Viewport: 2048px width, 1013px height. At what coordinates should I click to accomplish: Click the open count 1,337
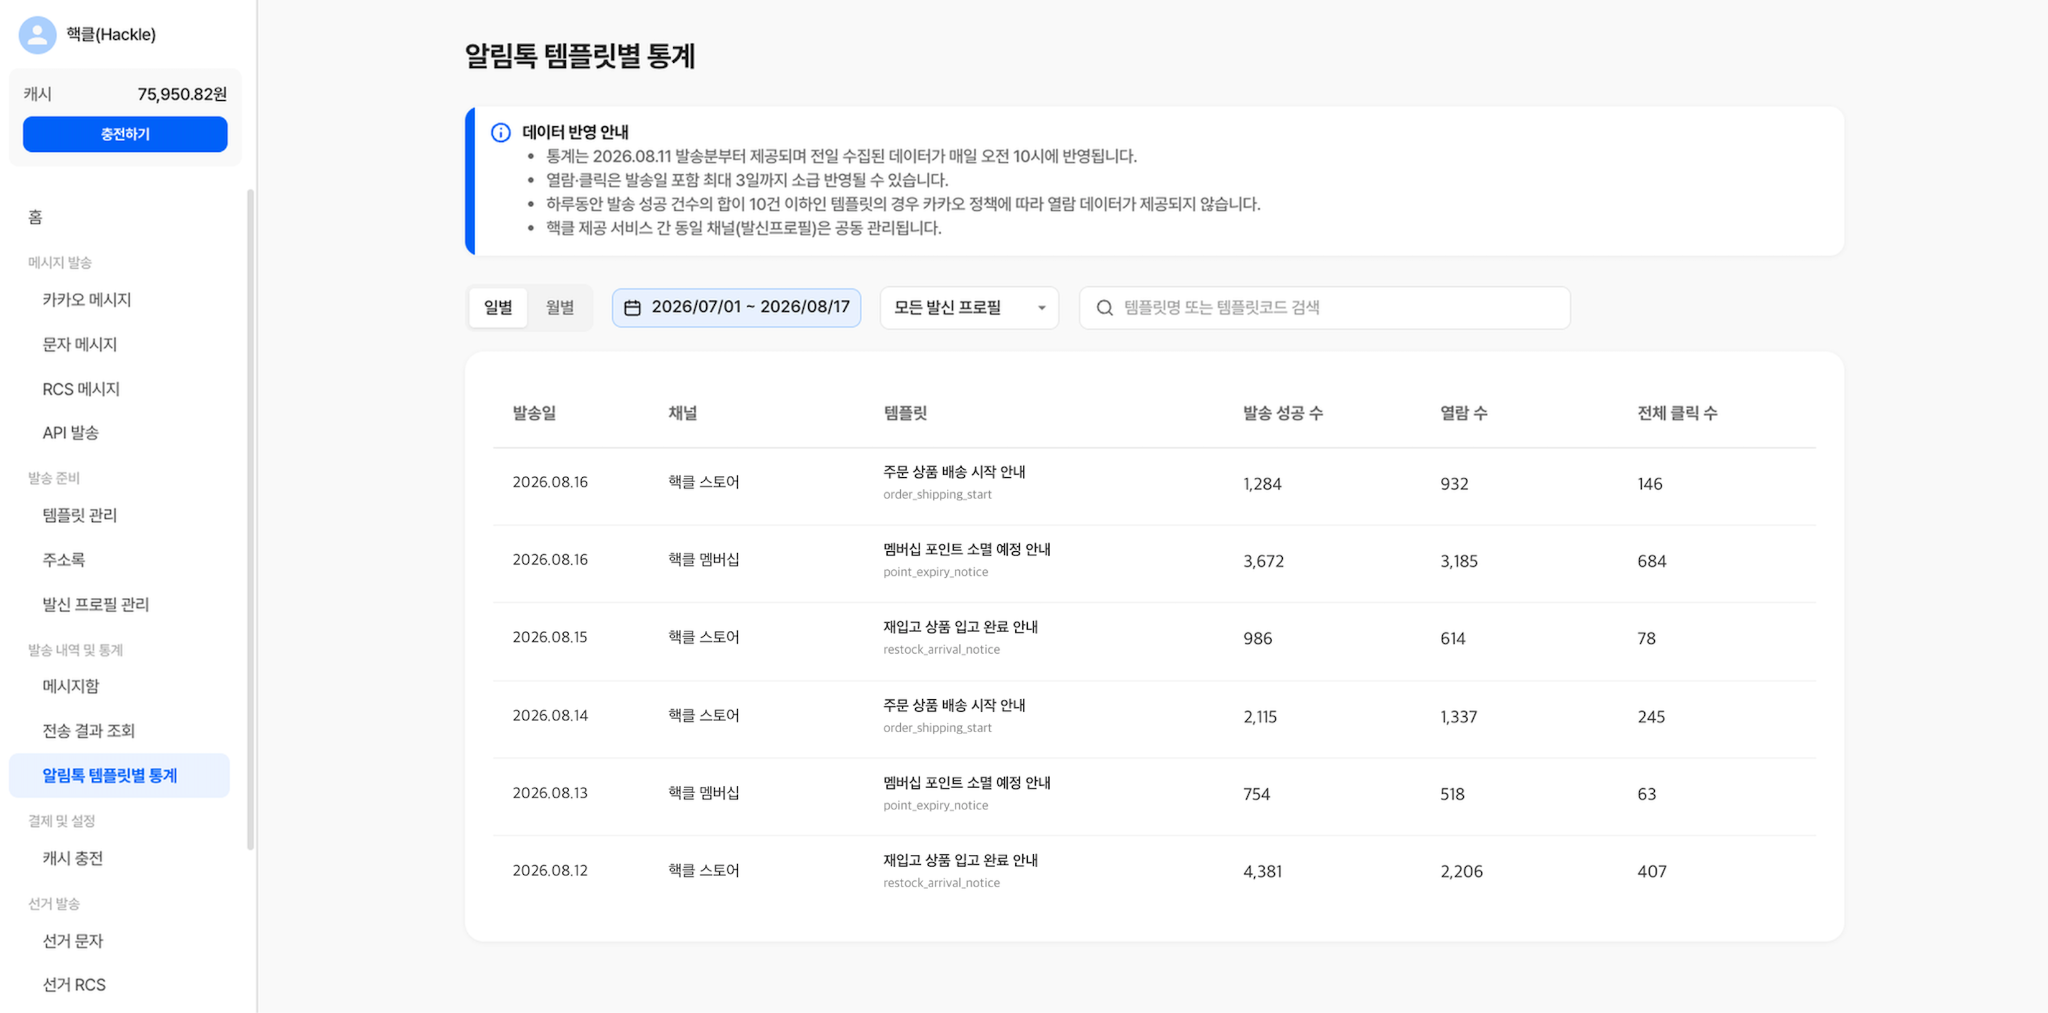(x=1459, y=717)
